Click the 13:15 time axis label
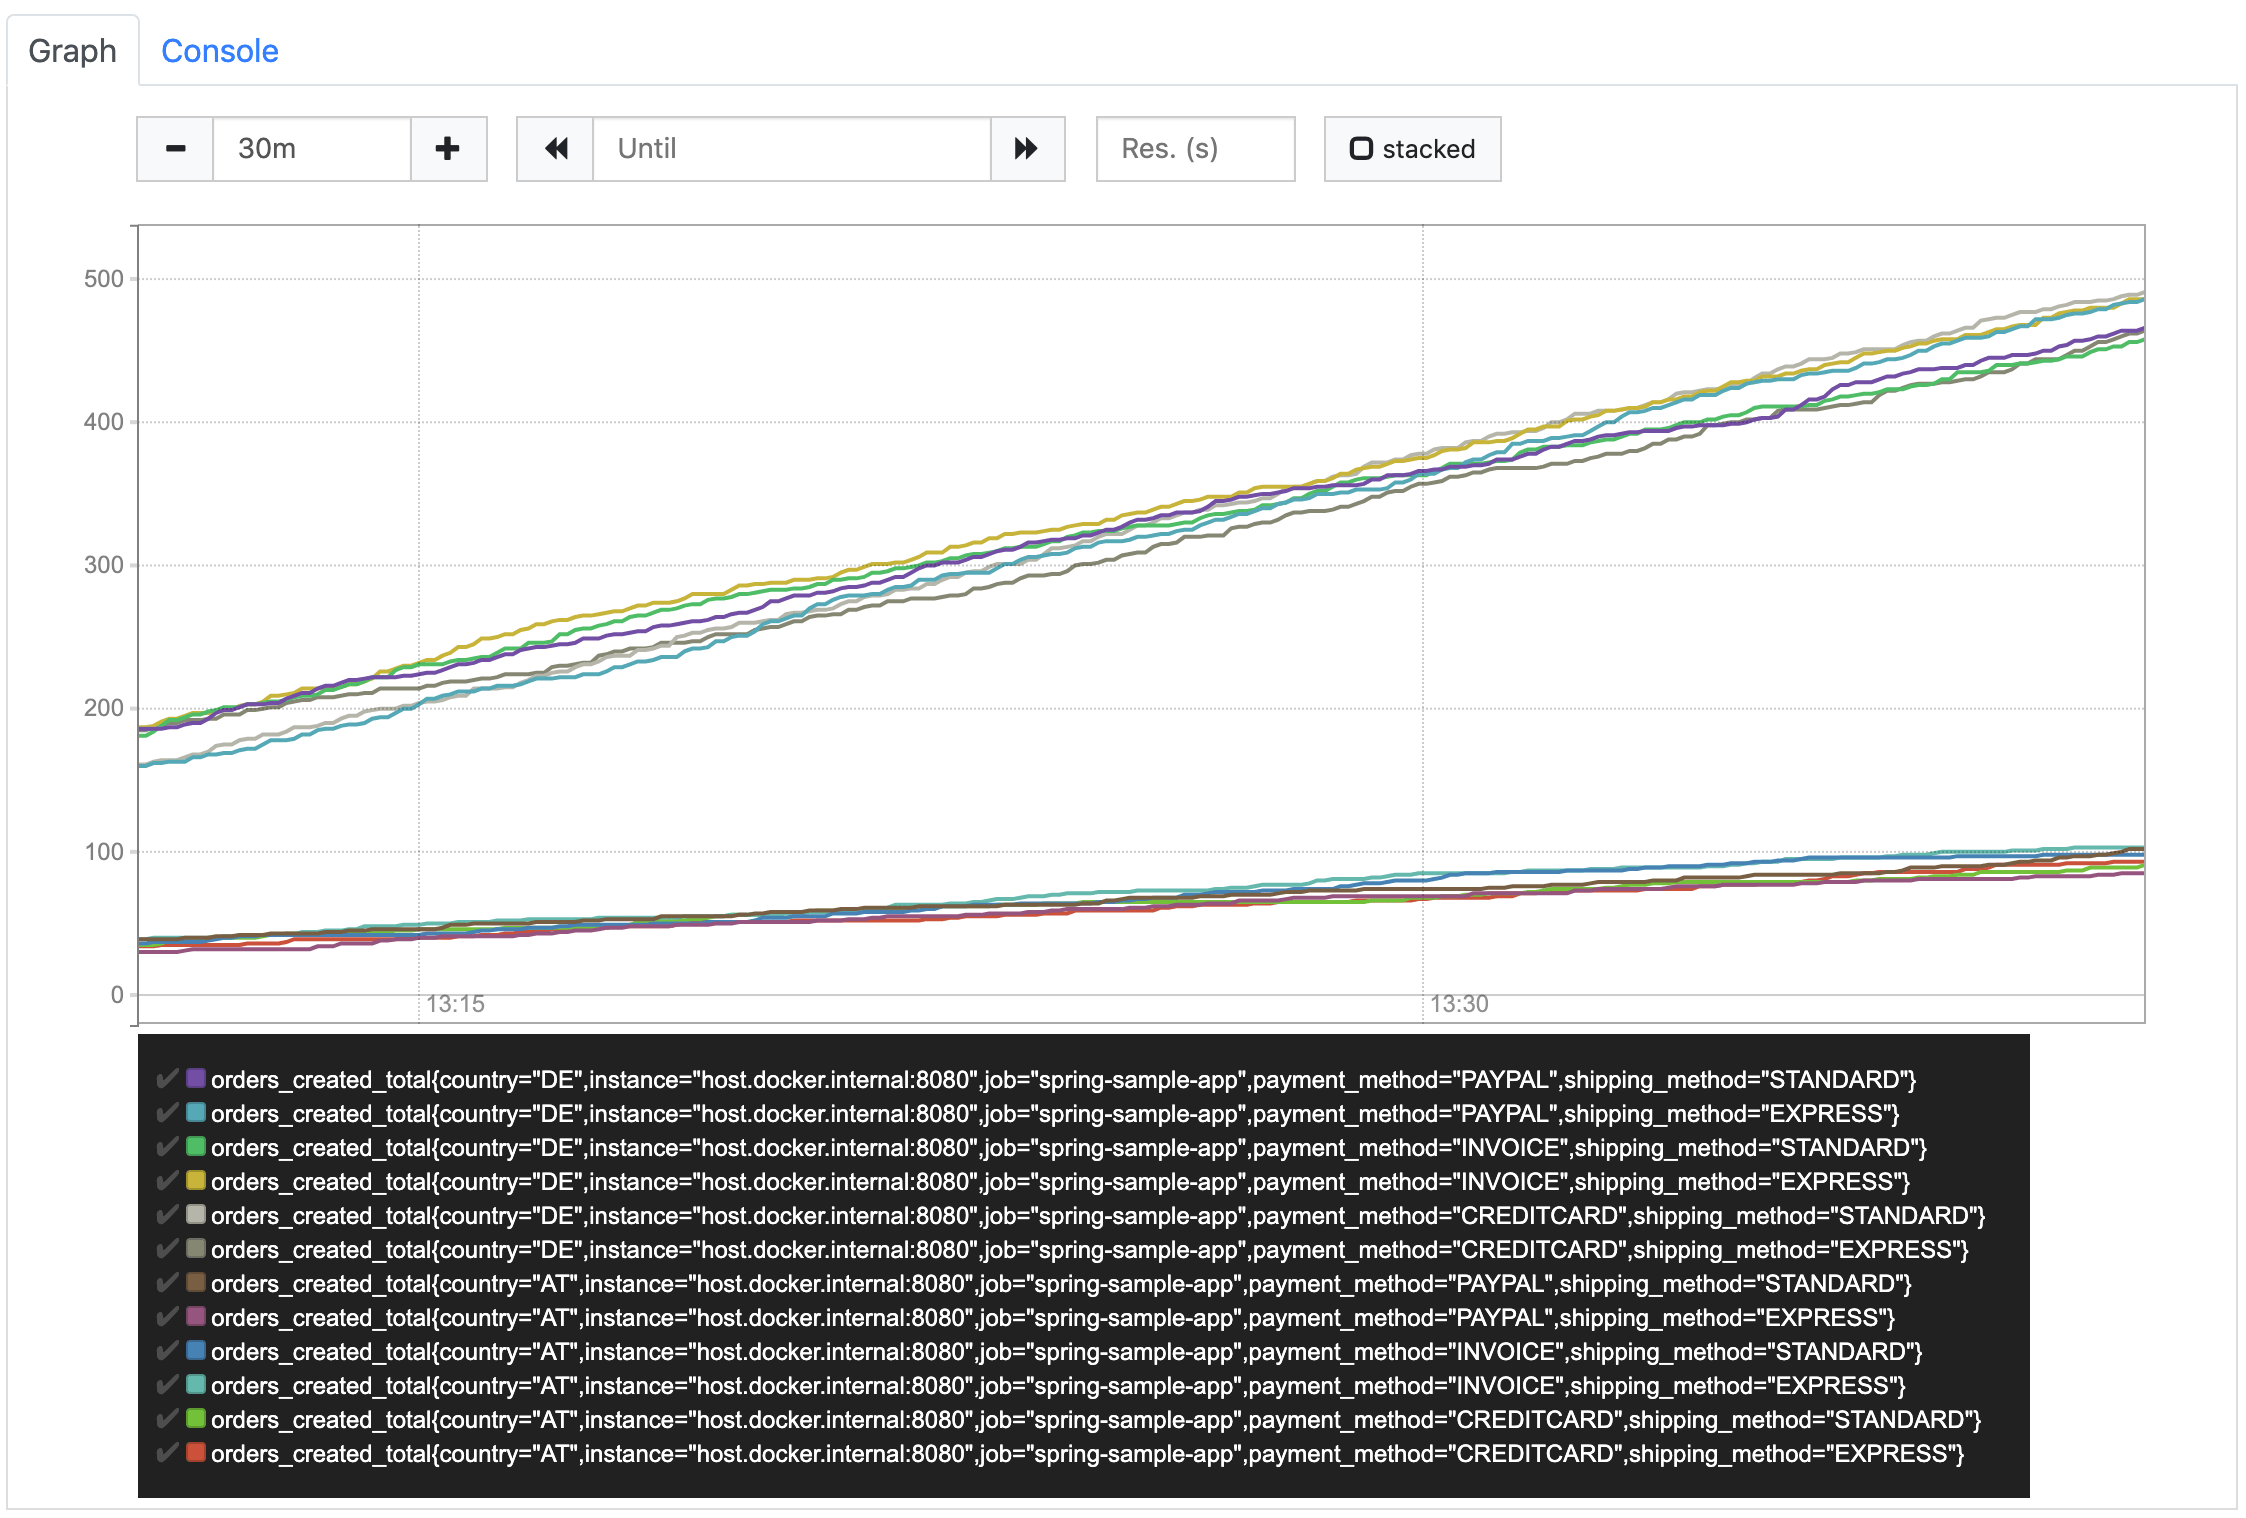The height and width of the screenshot is (1518, 2246). click(455, 1004)
